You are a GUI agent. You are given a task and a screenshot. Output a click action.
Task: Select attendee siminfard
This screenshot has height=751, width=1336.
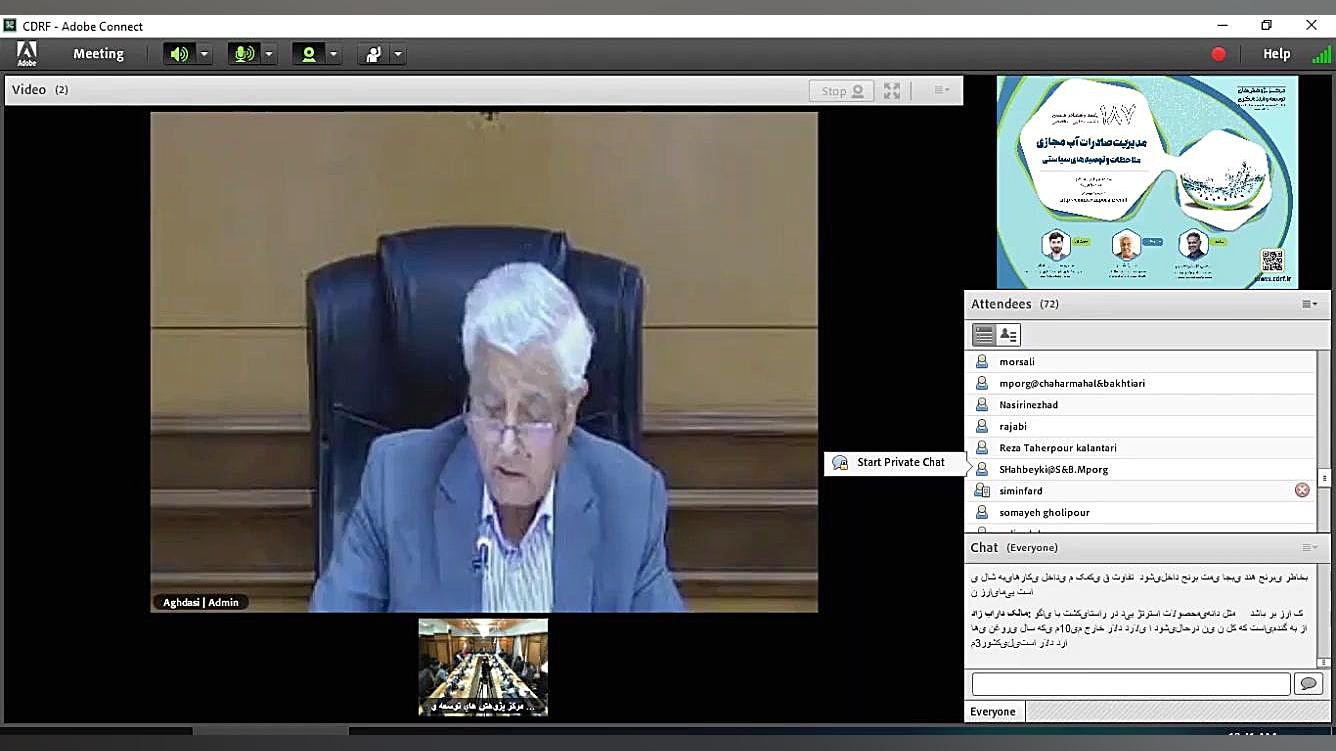tap(1140, 491)
